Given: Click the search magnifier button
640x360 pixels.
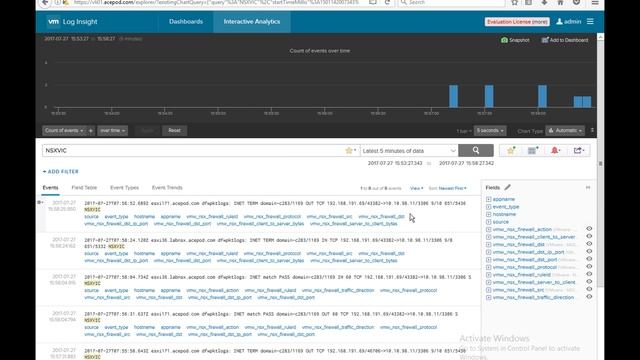Looking at the screenshot, I should point(476,150).
